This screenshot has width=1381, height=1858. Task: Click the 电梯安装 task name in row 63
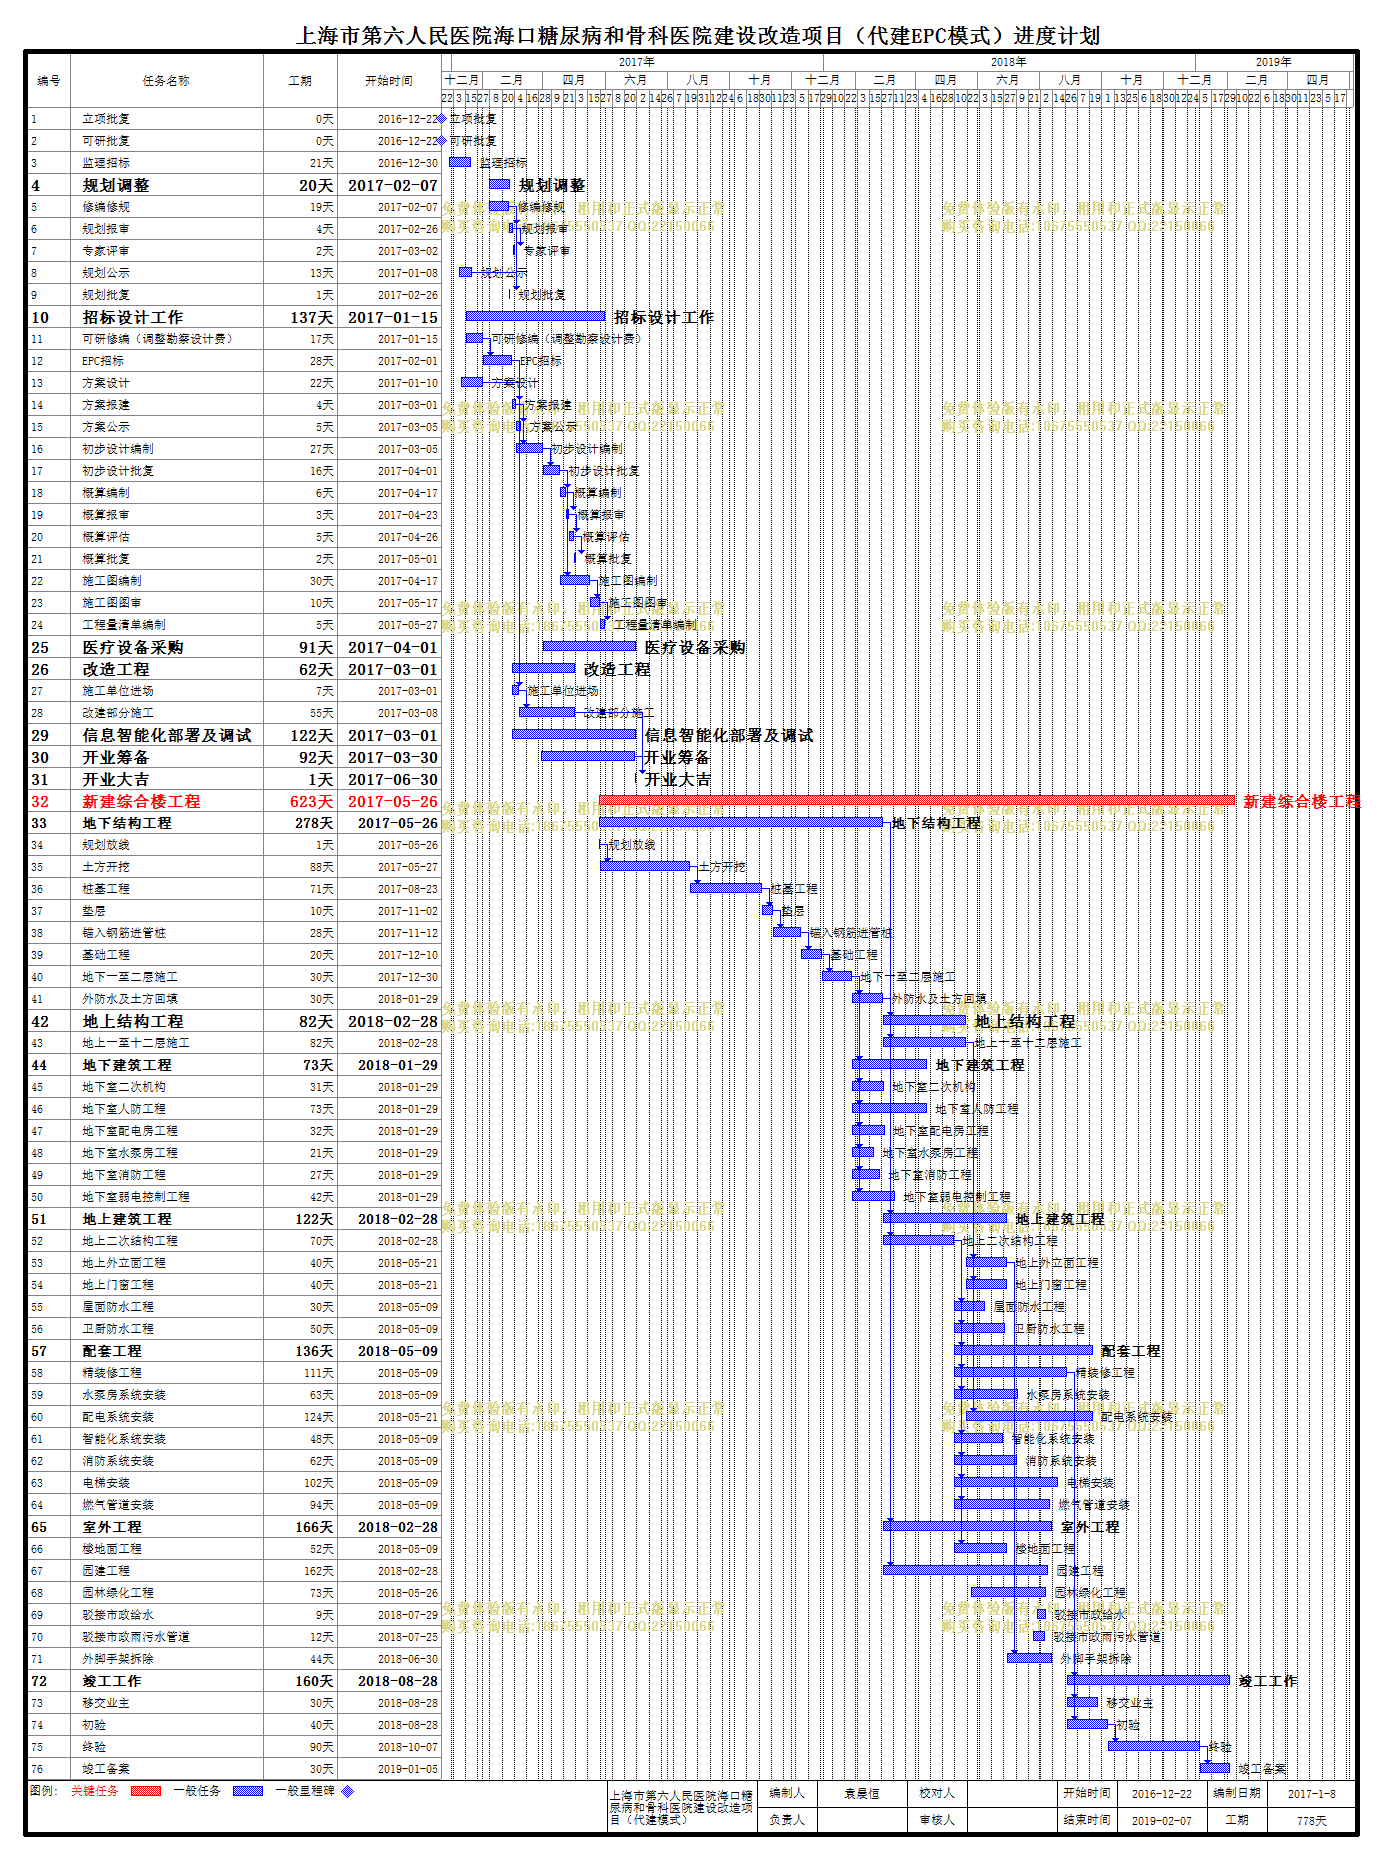[106, 1483]
